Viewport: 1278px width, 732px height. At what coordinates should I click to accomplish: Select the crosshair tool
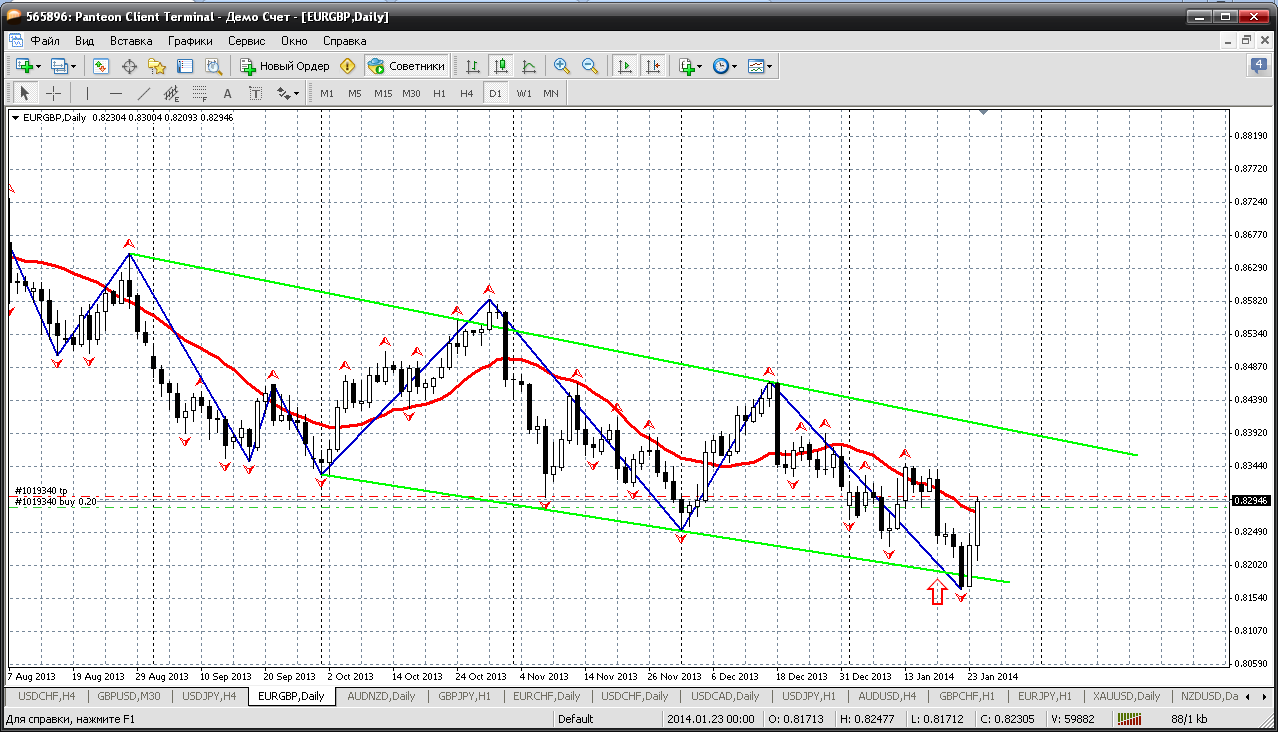[53, 93]
